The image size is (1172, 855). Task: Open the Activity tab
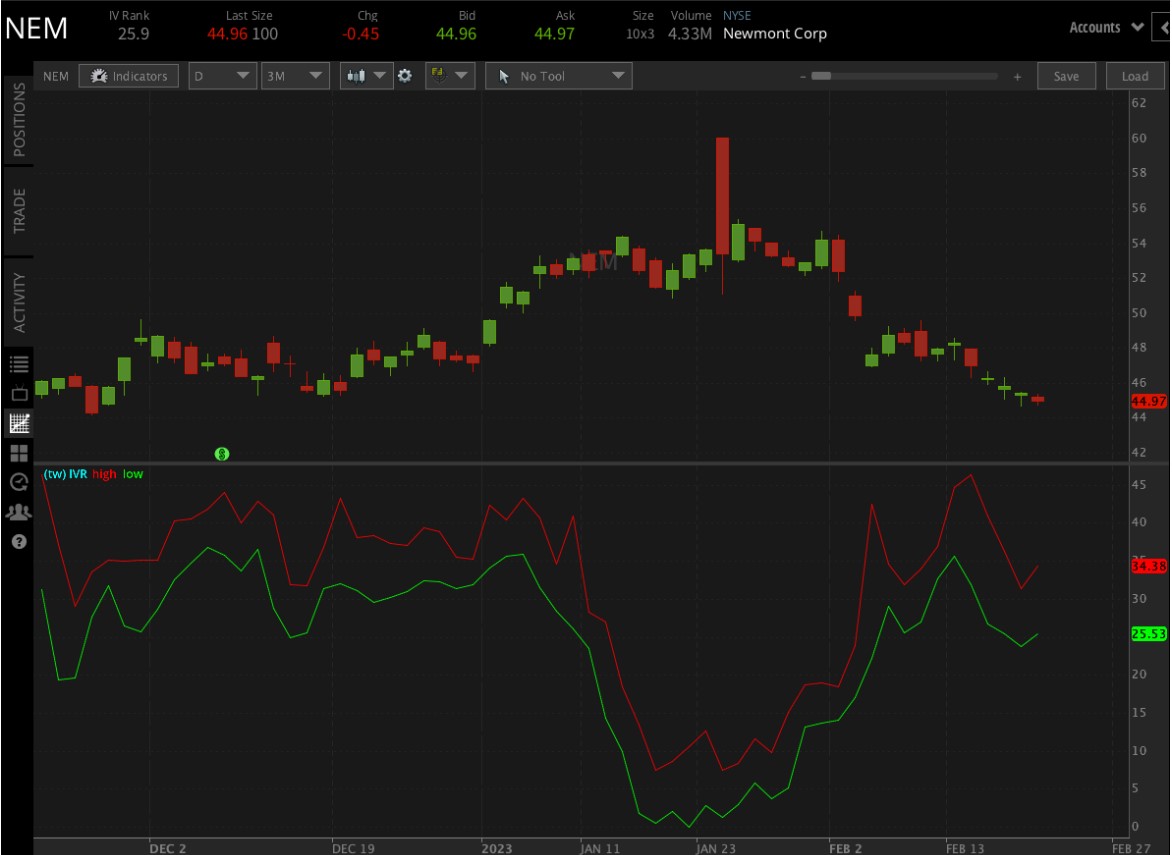(x=19, y=302)
